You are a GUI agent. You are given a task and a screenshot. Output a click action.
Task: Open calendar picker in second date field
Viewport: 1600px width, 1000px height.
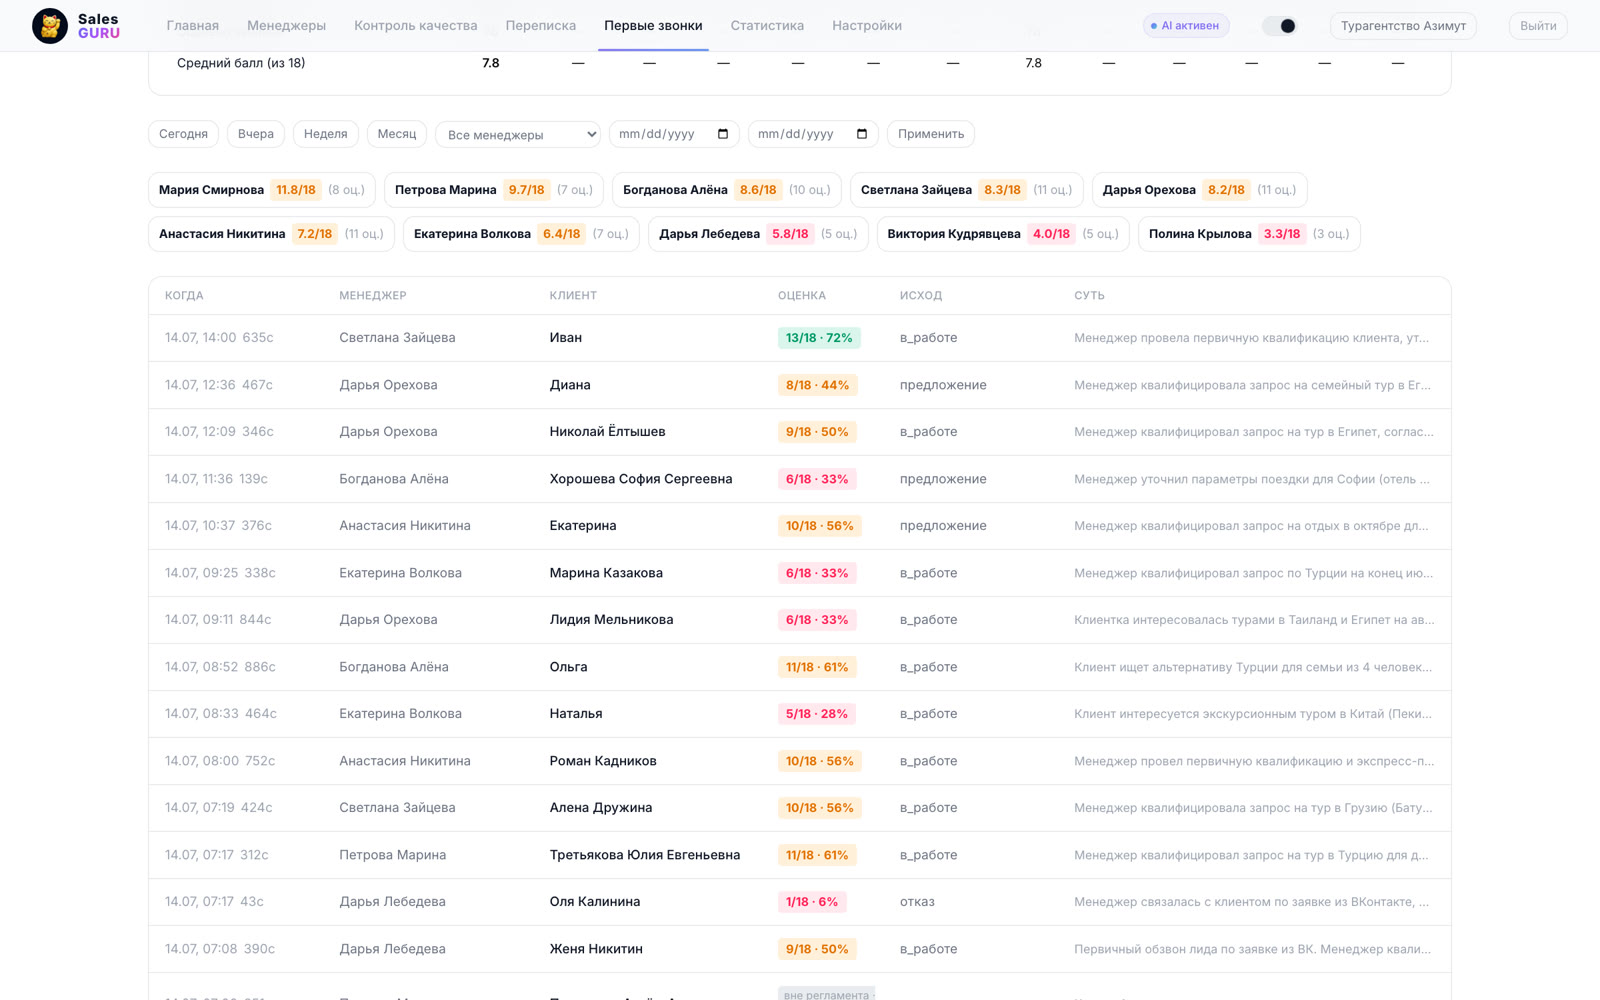click(862, 134)
